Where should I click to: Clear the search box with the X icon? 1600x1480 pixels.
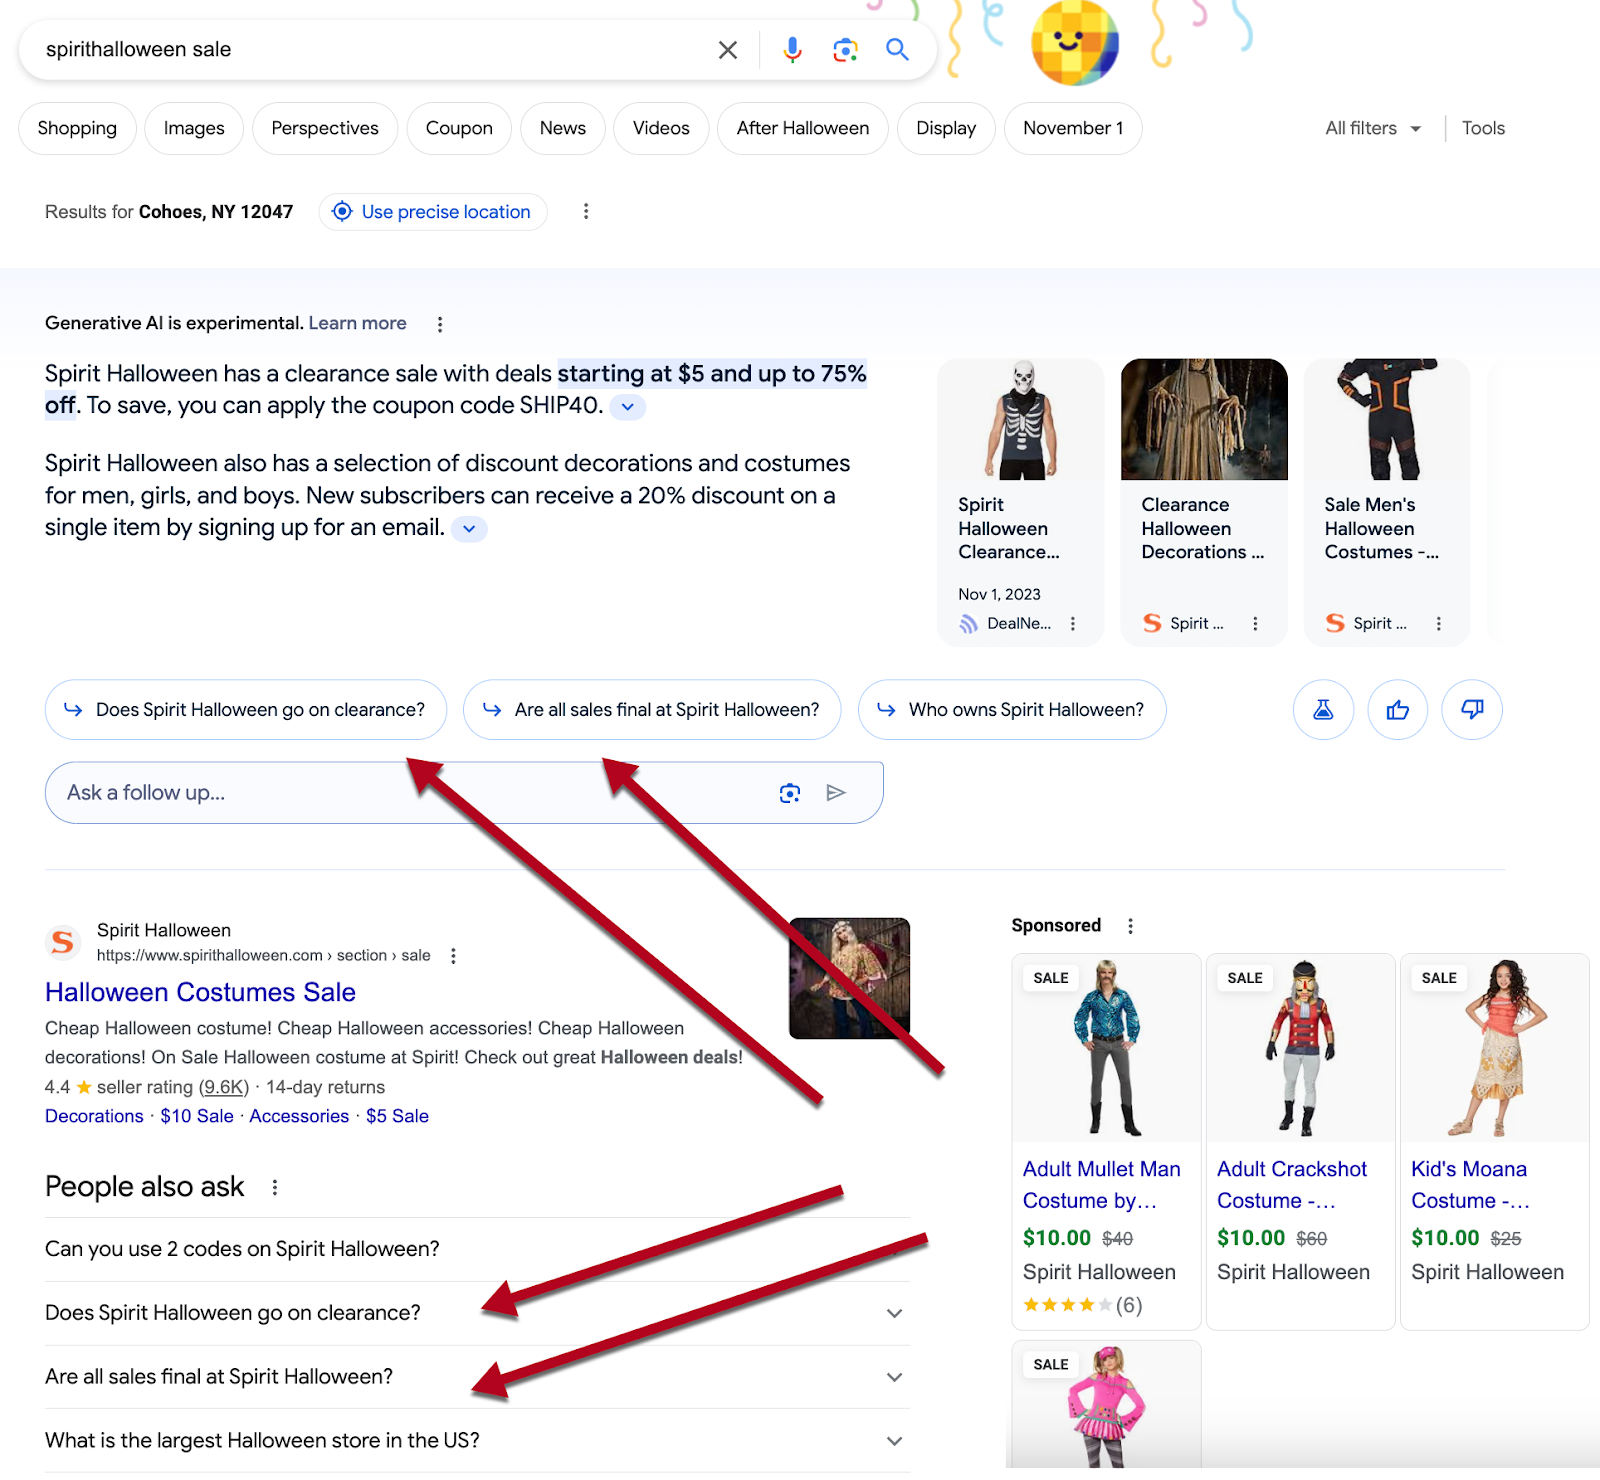pos(728,50)
